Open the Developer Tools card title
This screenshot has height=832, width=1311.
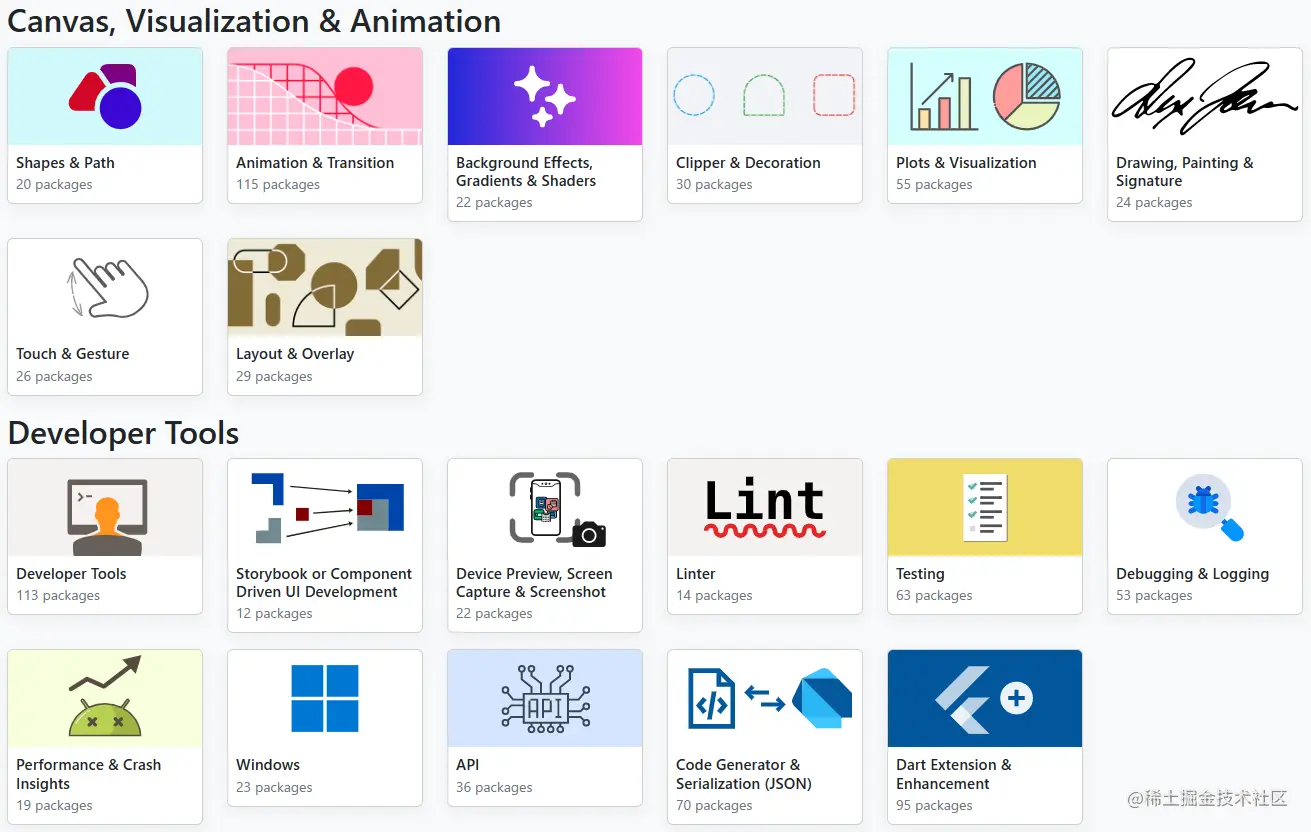(x=71, y=574)
